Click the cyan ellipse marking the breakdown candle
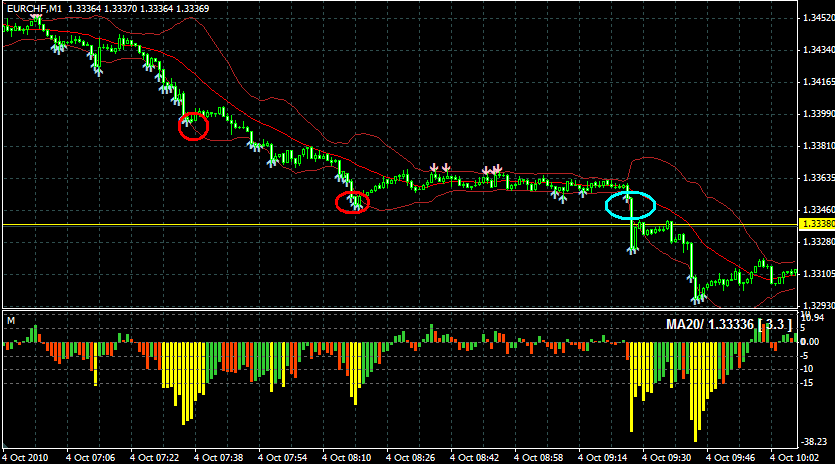 click(x=630, y=206)
